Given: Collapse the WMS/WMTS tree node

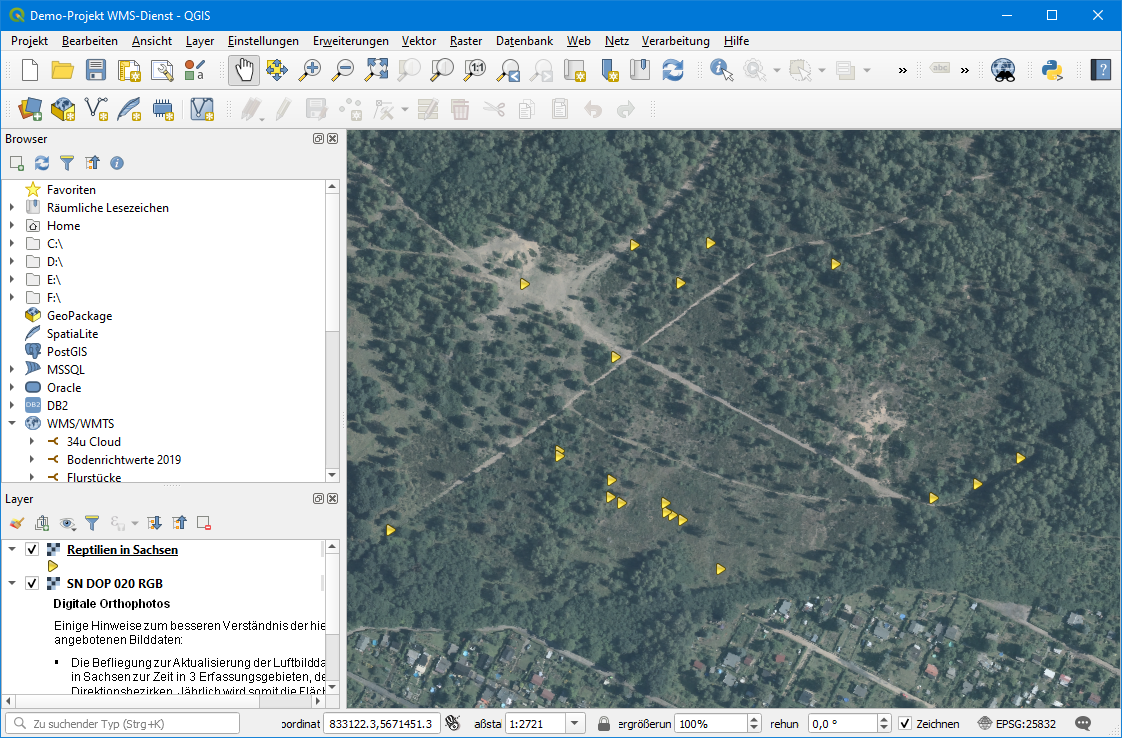Looking at the screenshot, I should pyautogui.click(x=12, y=424).
